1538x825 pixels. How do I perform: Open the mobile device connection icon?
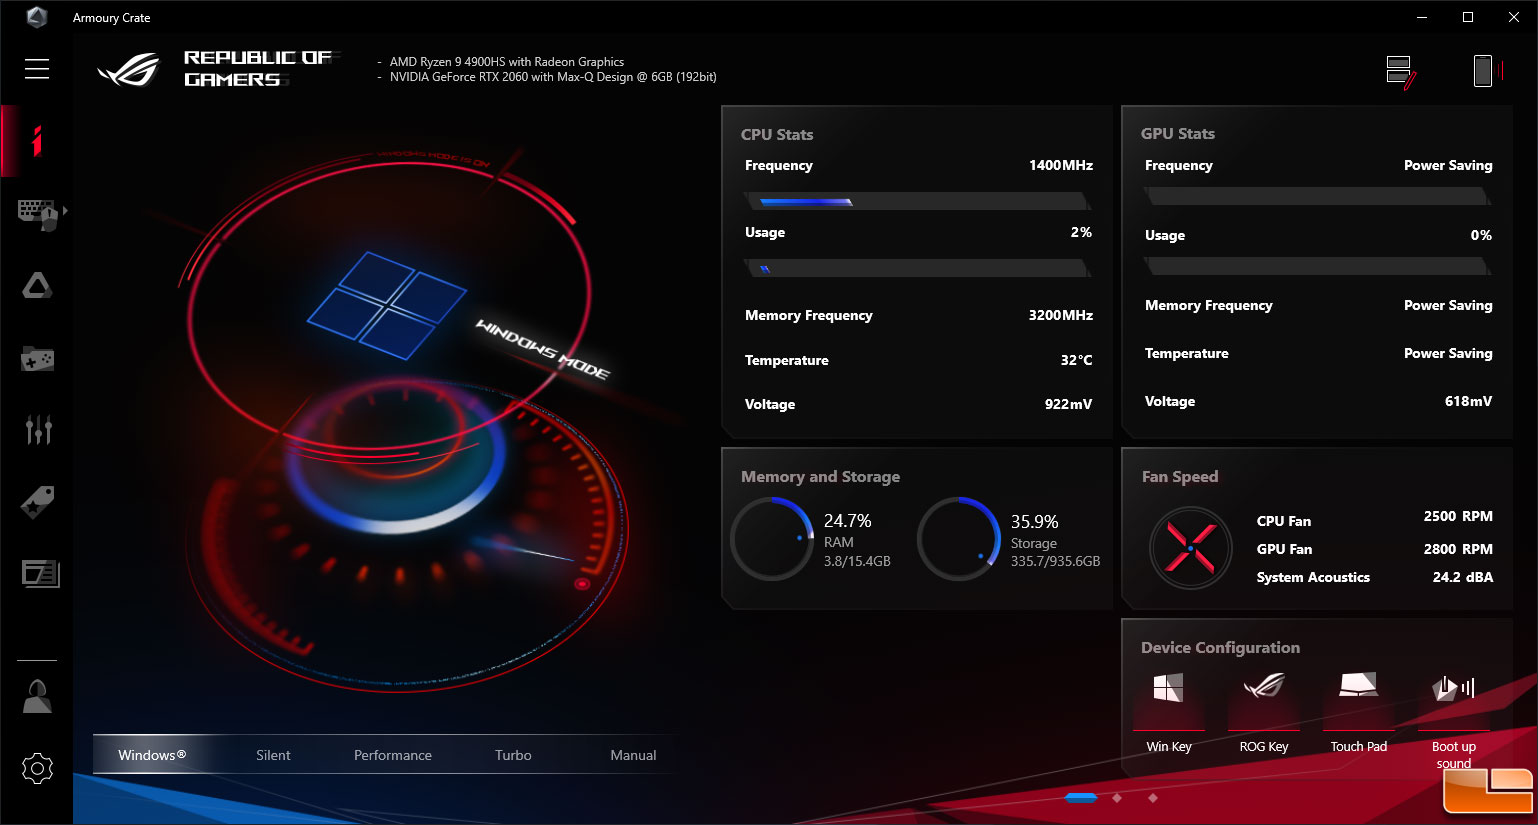(1488, 70)
